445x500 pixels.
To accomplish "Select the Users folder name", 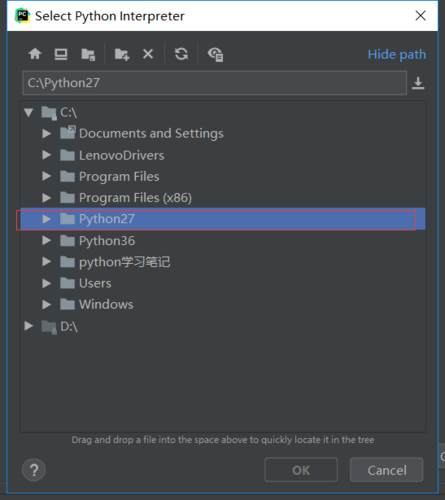I will point(95,283).
